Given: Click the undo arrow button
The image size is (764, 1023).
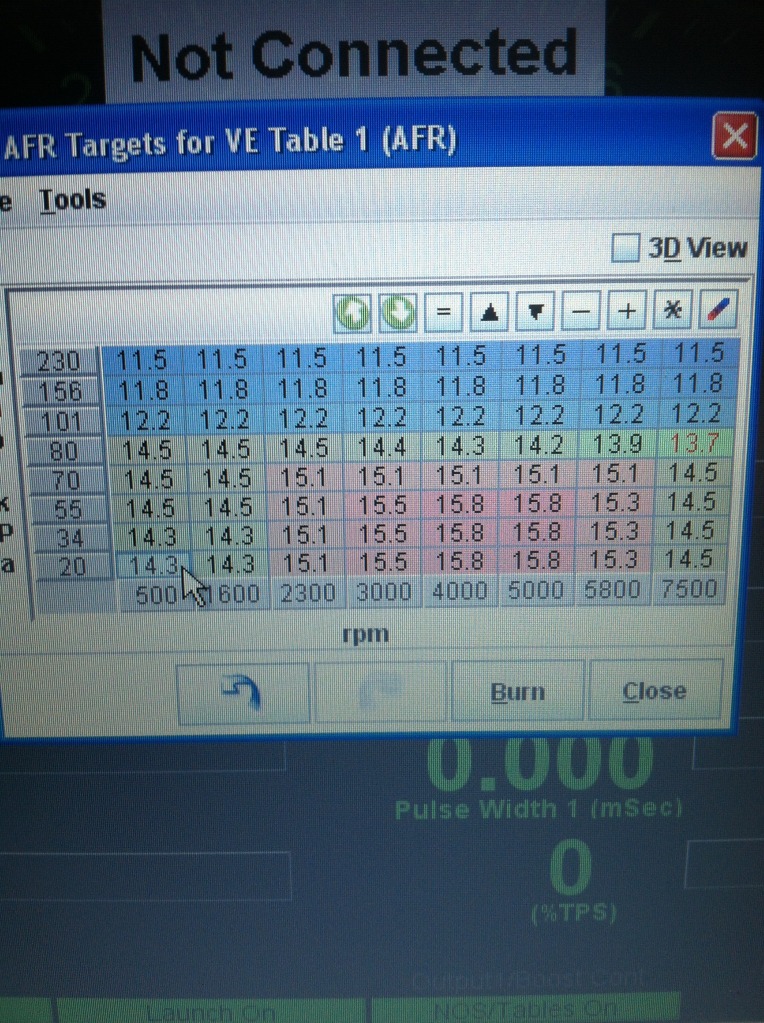Looking at the screenshot, I should point(243,693).
